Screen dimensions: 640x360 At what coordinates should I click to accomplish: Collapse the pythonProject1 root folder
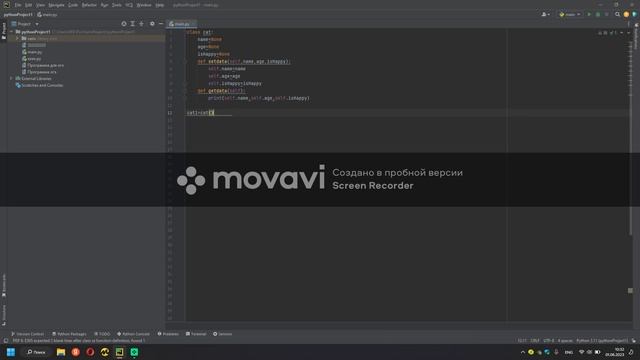[12, 31]
